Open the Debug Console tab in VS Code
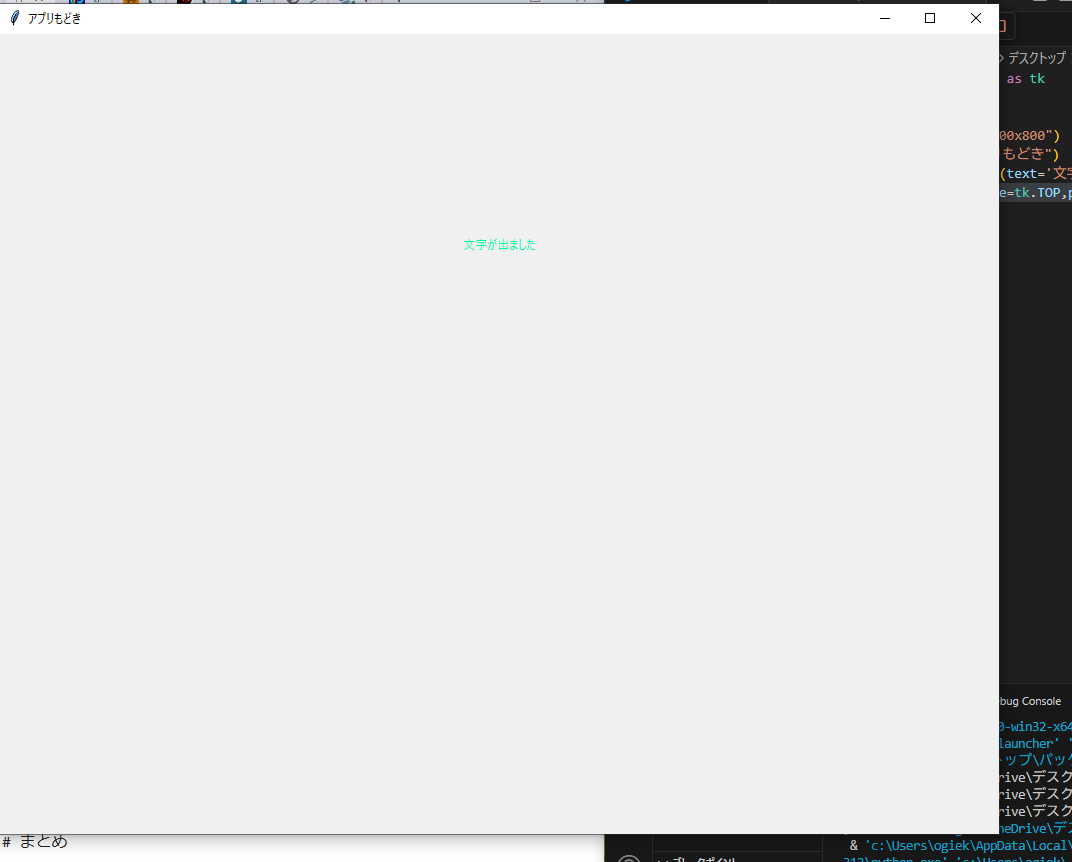The width and height of the screenshot is (1072, 862). click(x=1030, y=701)
